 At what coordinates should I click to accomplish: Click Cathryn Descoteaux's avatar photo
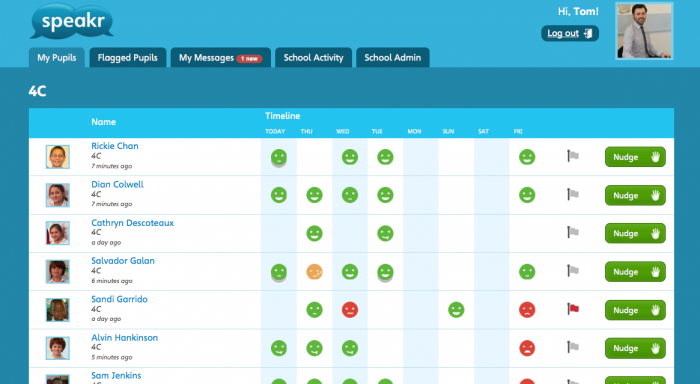pos(58,233)
